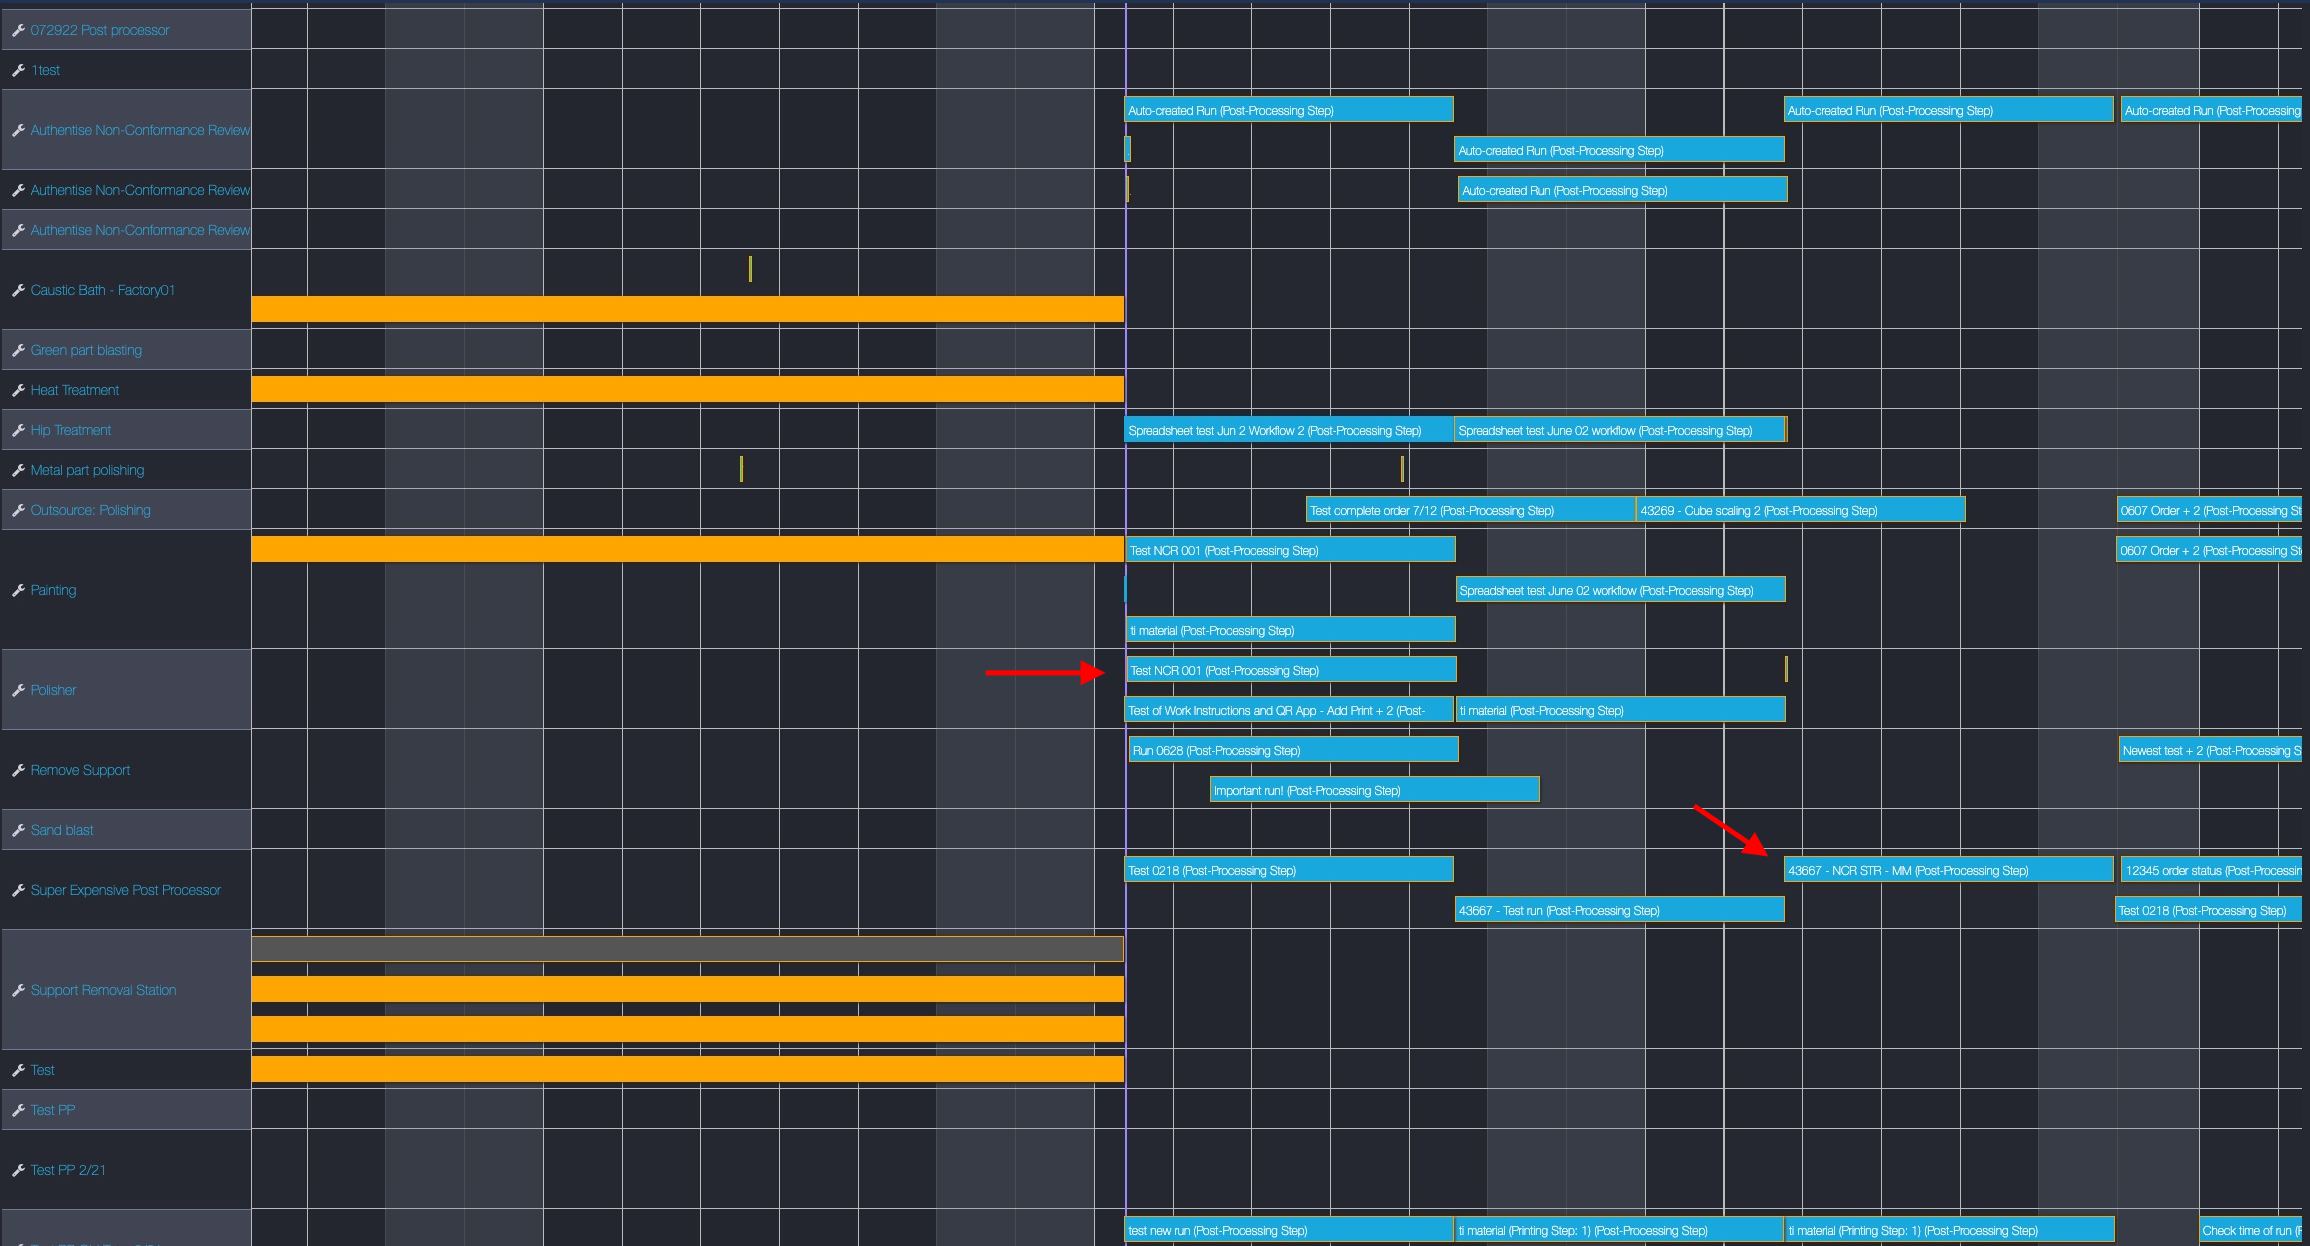Open Outsource: Polishing resource link
Image resolution: width=2310 pixels, height=1246 pixels.
90,510
